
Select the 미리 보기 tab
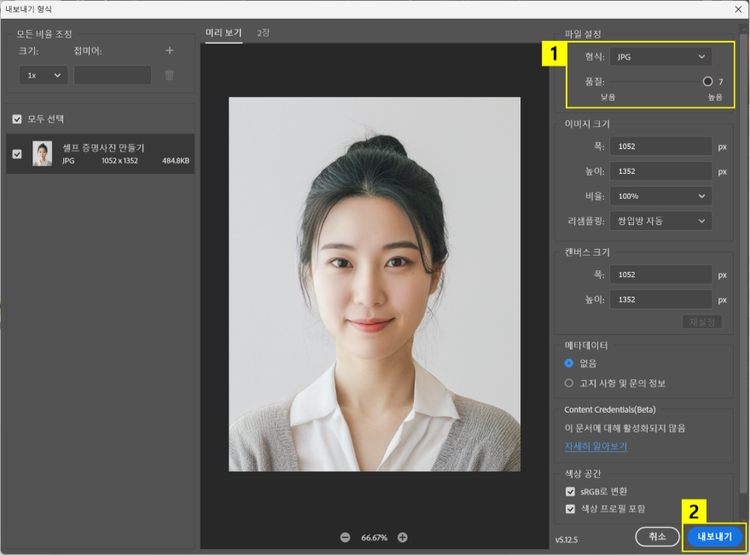point(224,33)
